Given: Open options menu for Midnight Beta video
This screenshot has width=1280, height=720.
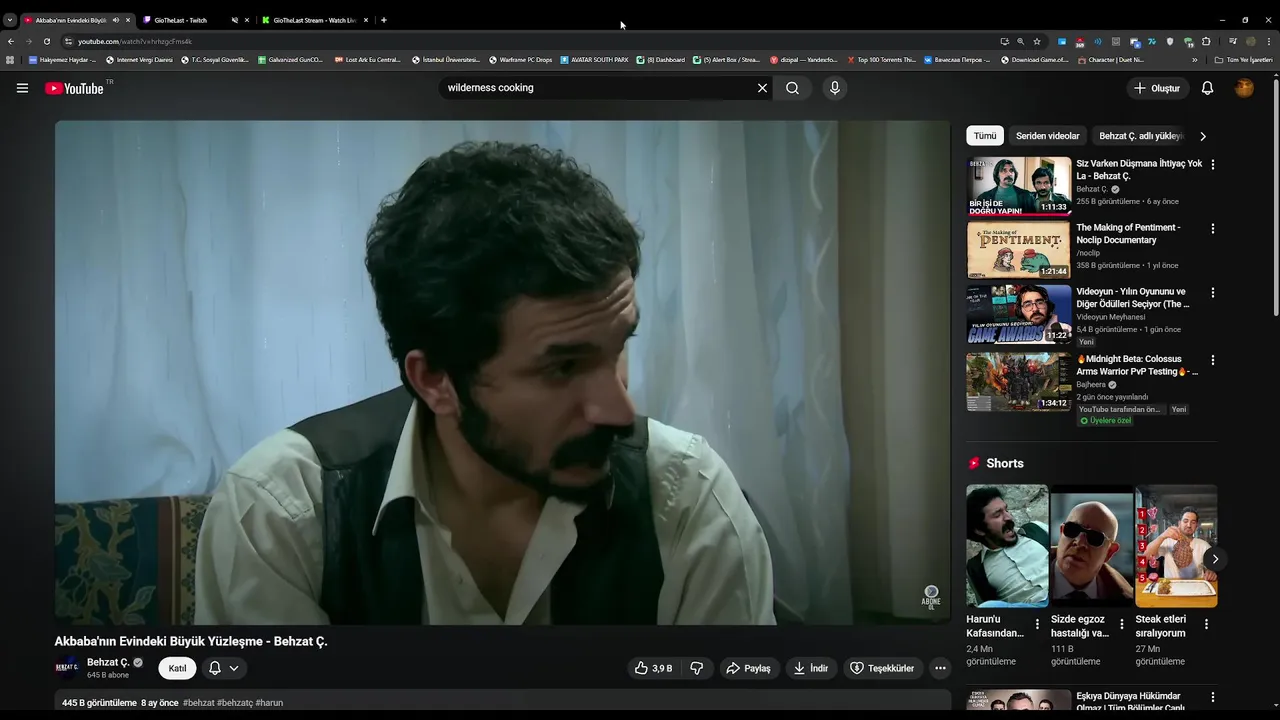Looking at the screenshot, I should pyautogui.click(x=1213, y=360).
